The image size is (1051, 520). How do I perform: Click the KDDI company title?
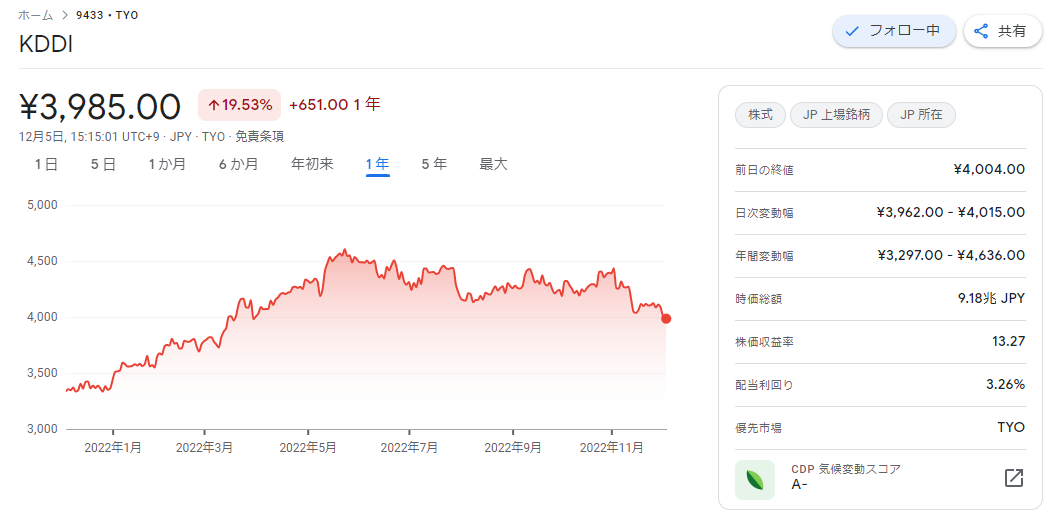pos(46,44)
